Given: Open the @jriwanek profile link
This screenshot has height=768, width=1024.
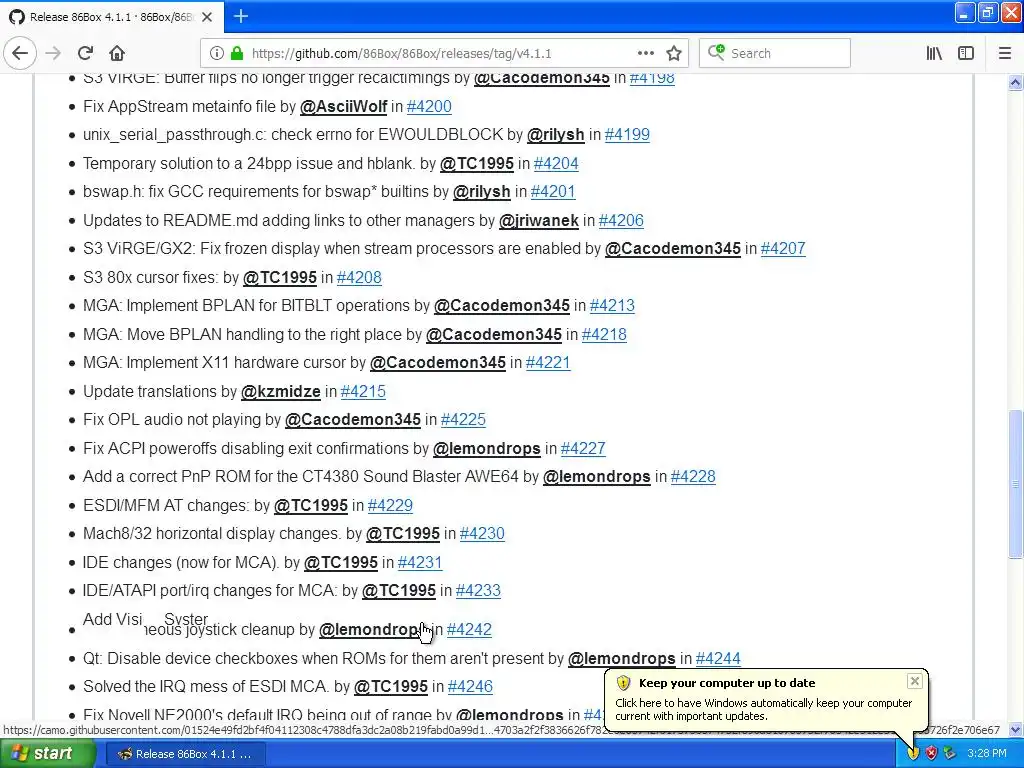Looking at the screenshot, I should pos(539,220).
